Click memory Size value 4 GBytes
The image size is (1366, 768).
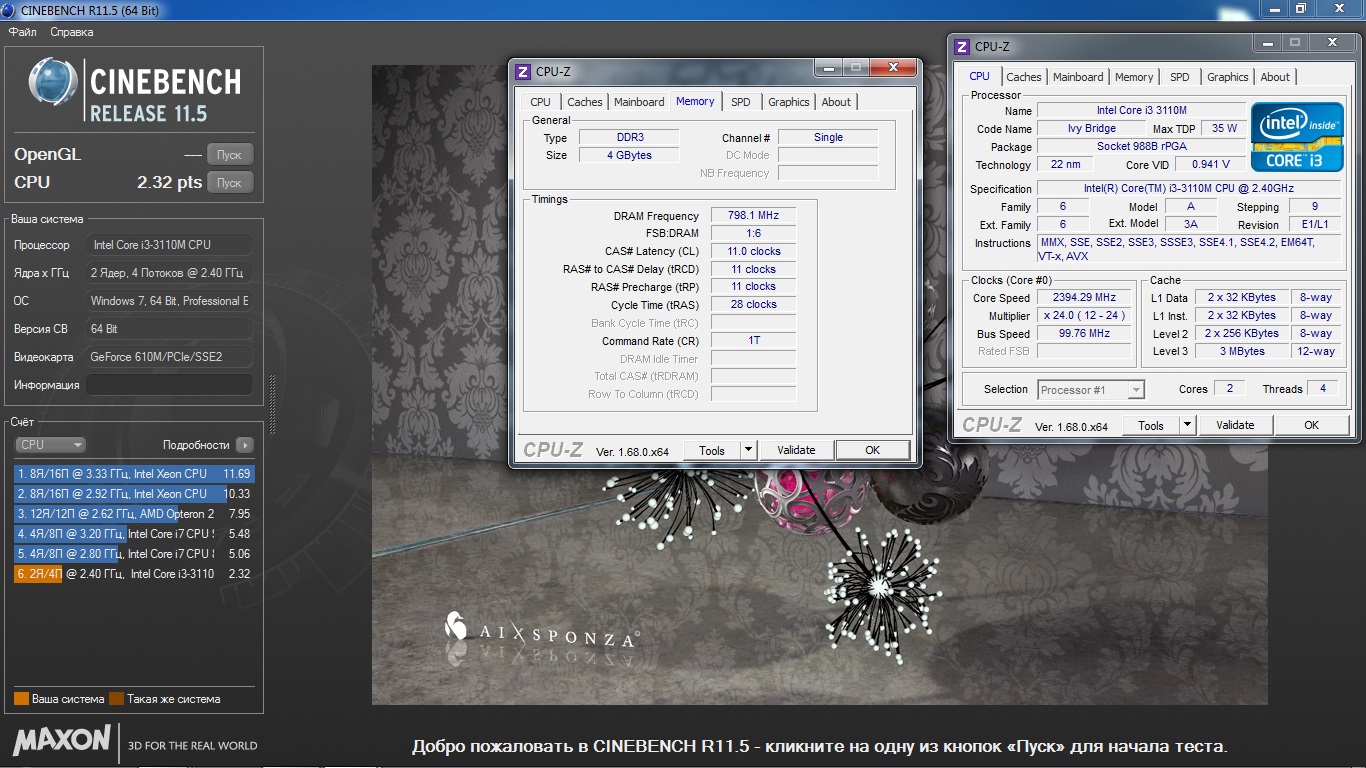tap(630, 155)
